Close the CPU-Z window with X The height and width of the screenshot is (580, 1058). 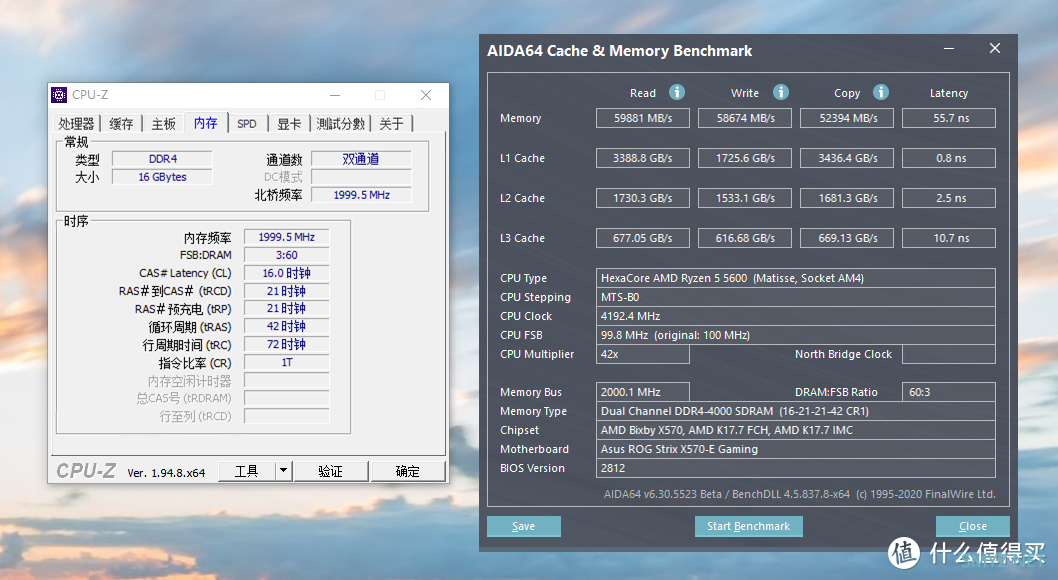426,95
